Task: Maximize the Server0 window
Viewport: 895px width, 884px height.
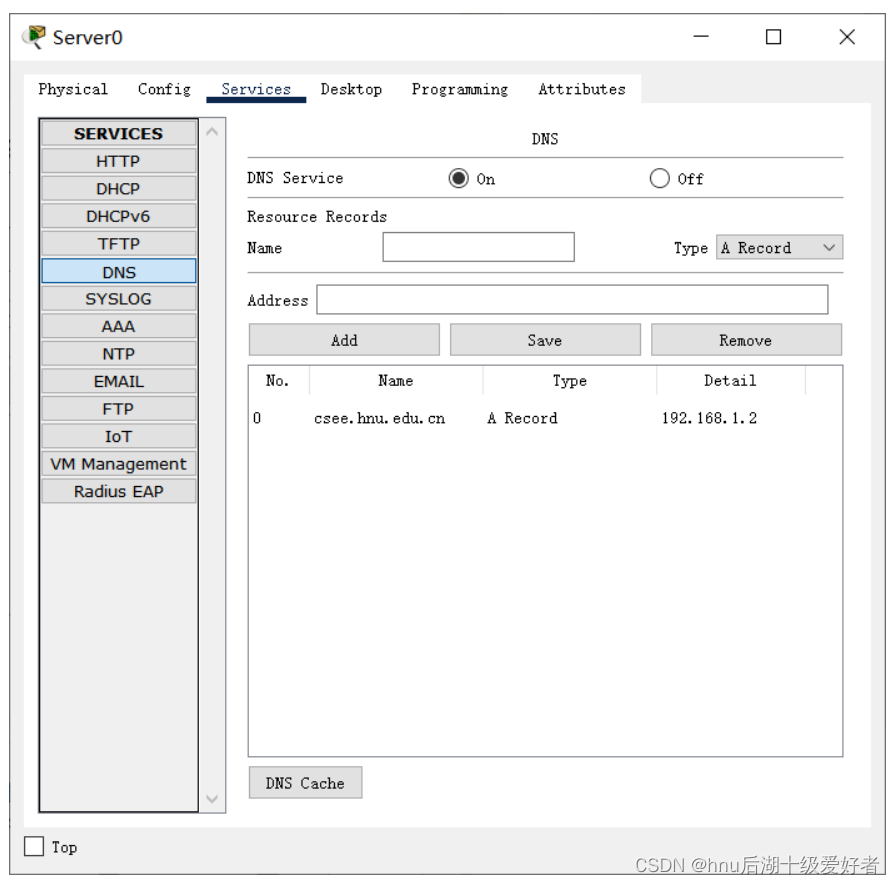Action: pos(773,37)
